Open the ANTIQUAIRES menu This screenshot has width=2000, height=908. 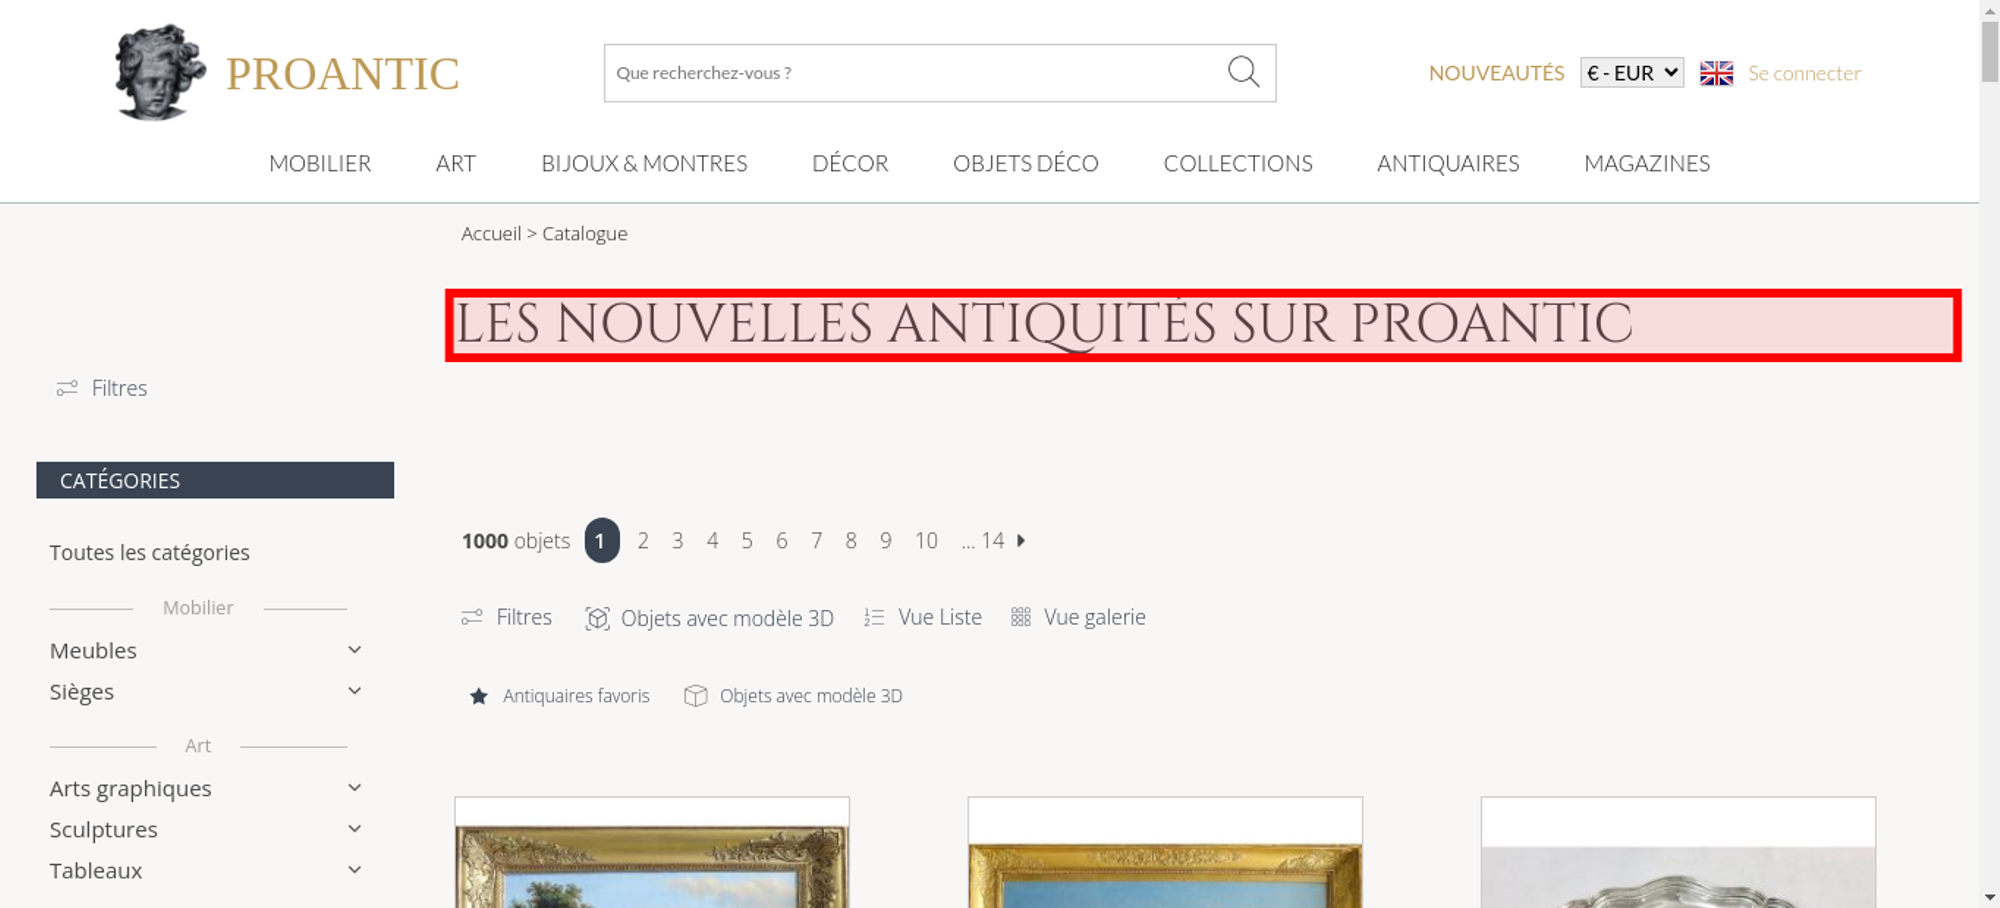tap(1448, 163)
